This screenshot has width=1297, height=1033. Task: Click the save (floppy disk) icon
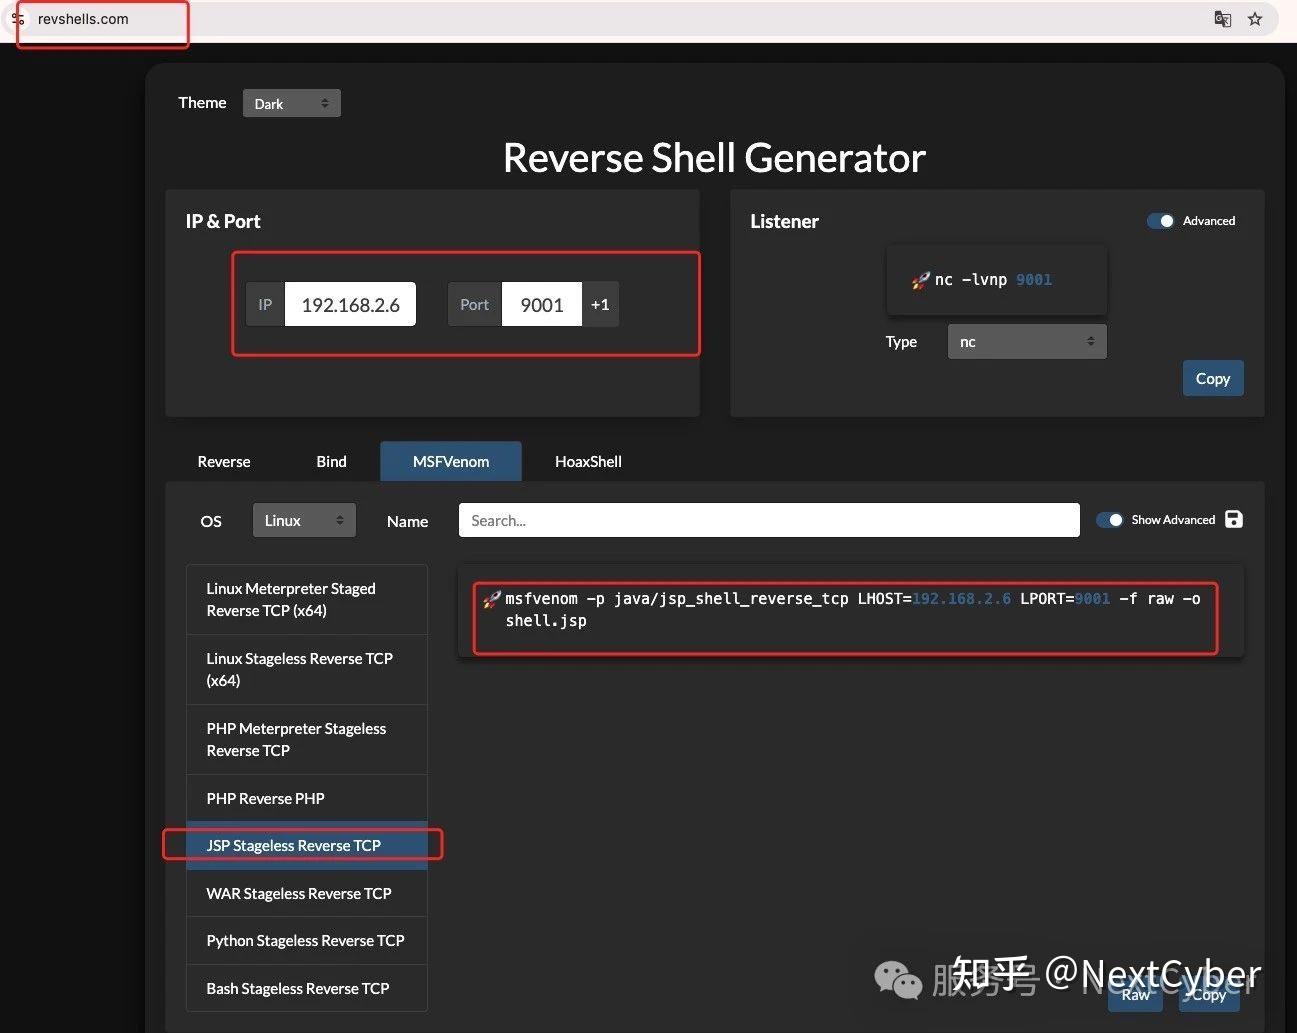click(x=1234, y=519)
